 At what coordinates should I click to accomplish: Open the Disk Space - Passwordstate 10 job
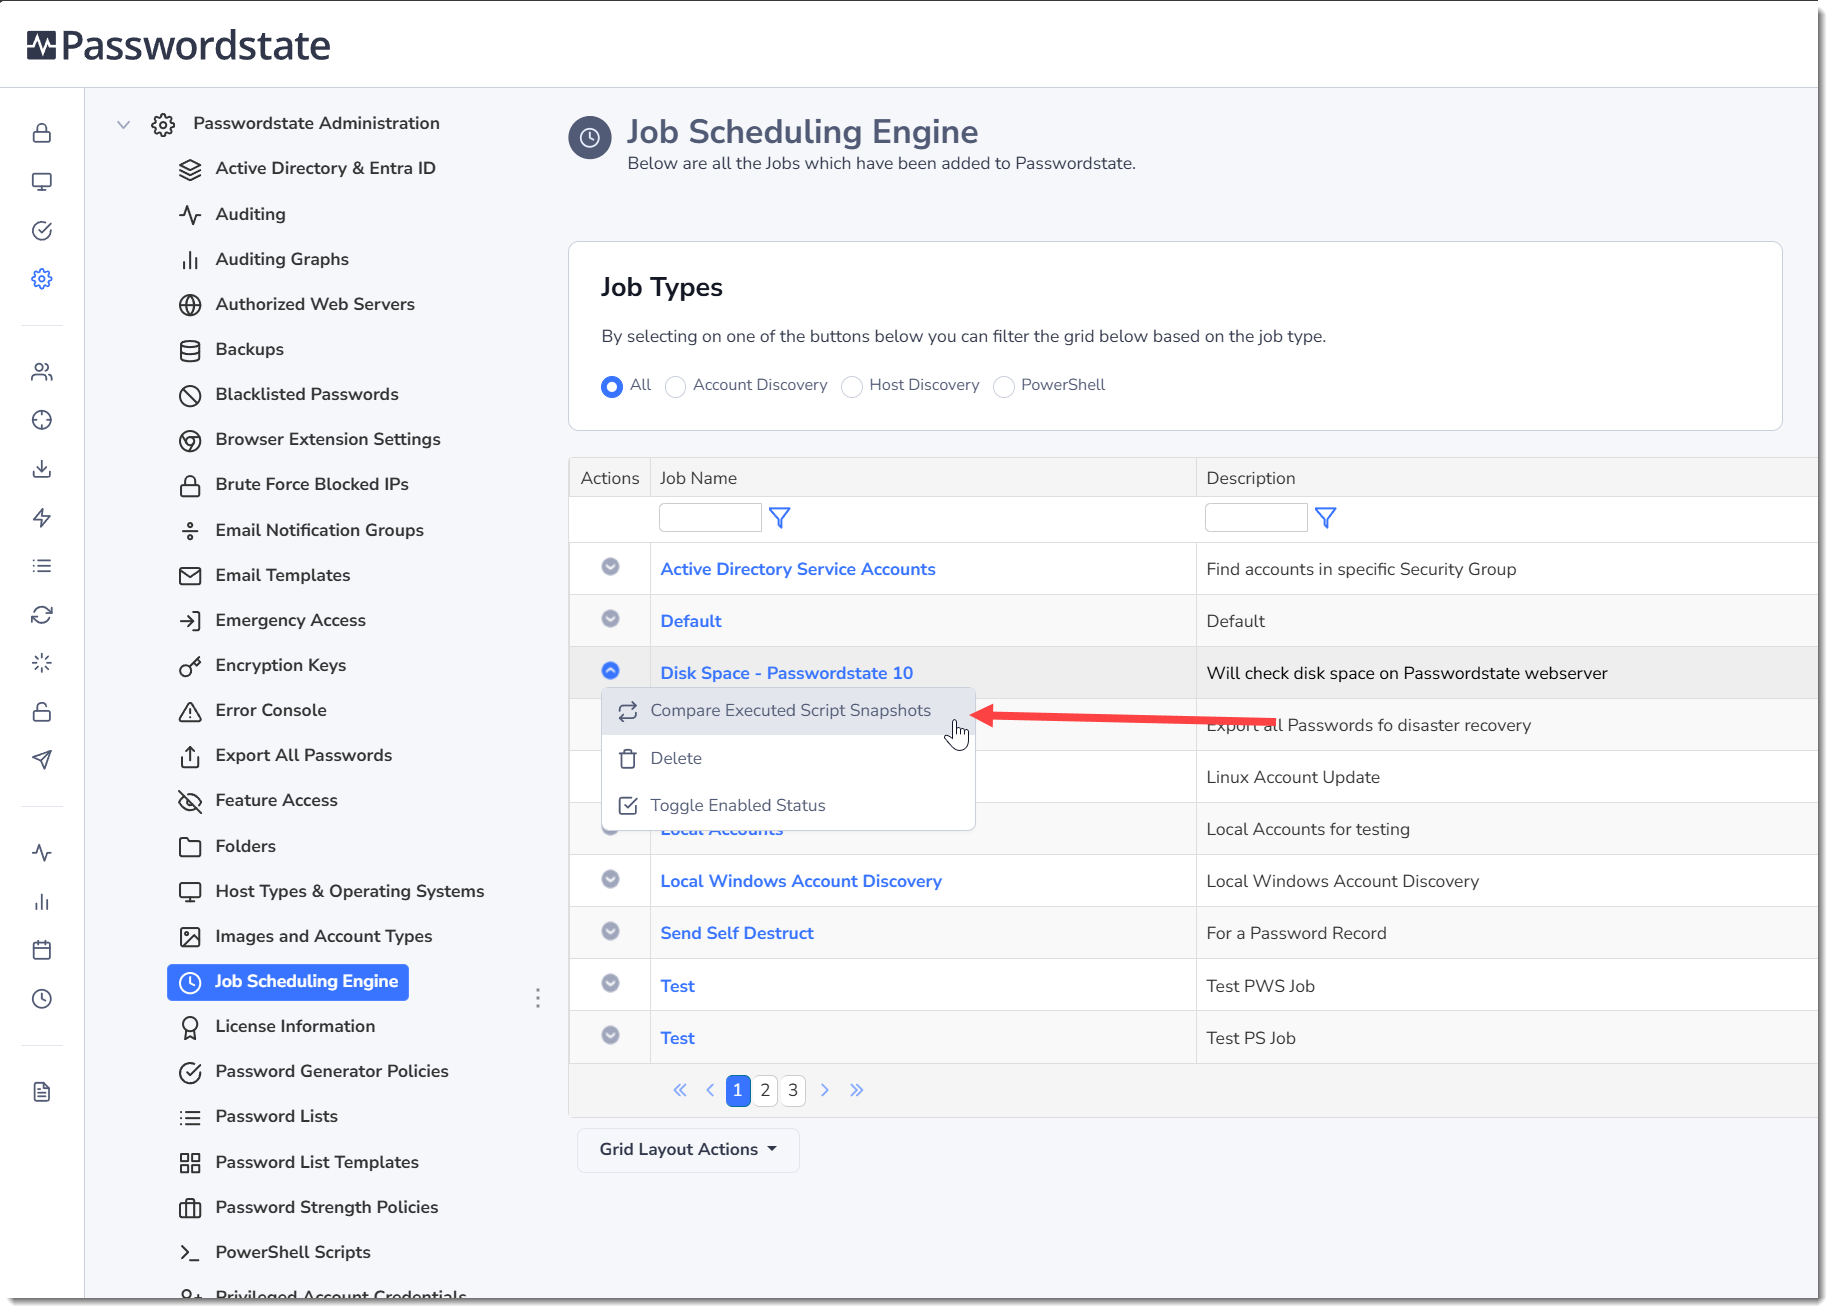[787, 673]
